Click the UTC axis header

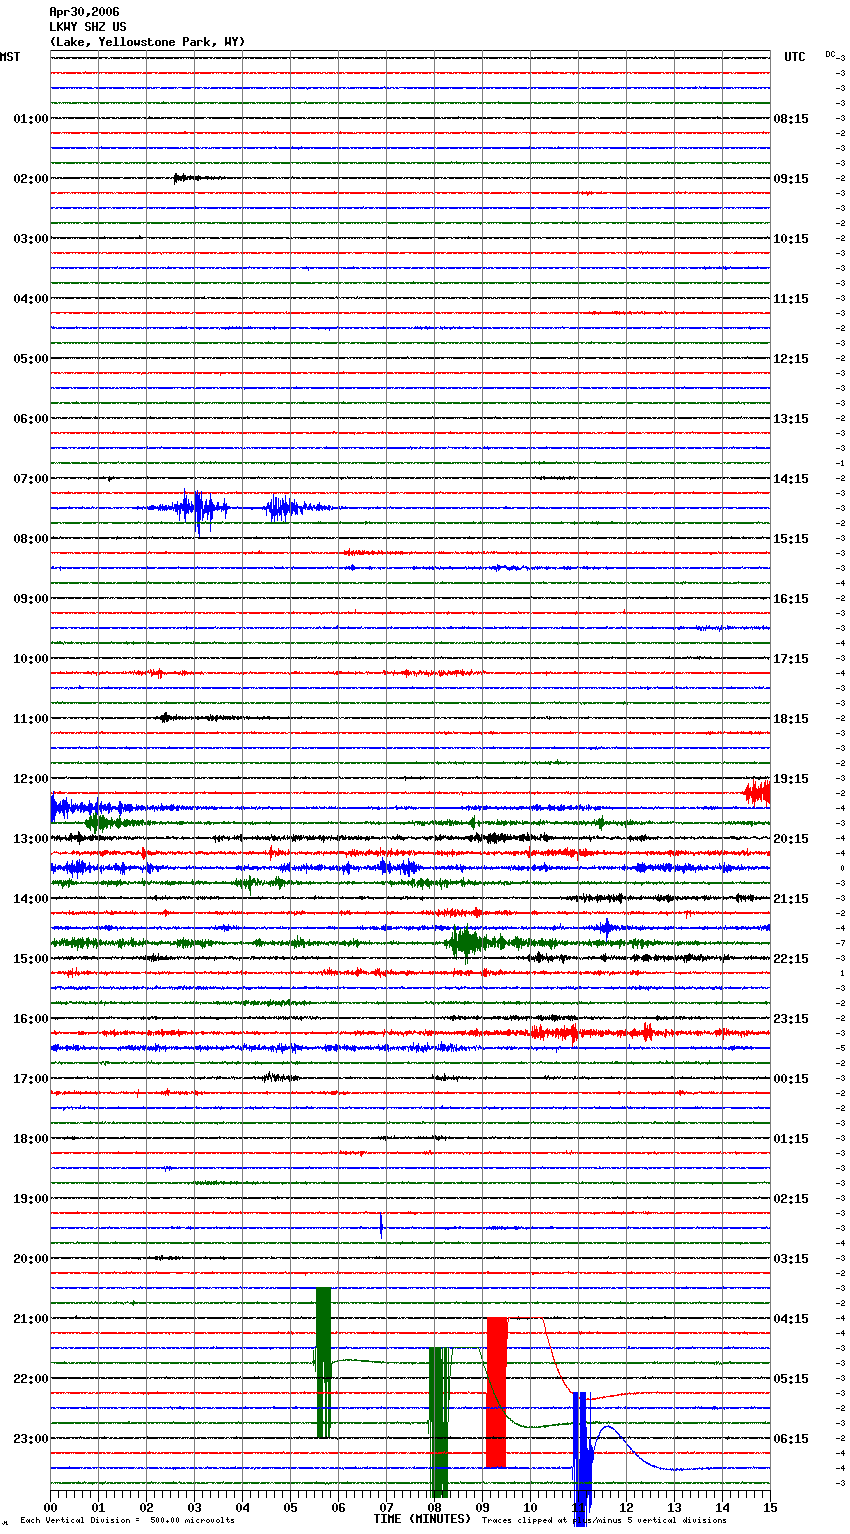(x=794, y=57)
